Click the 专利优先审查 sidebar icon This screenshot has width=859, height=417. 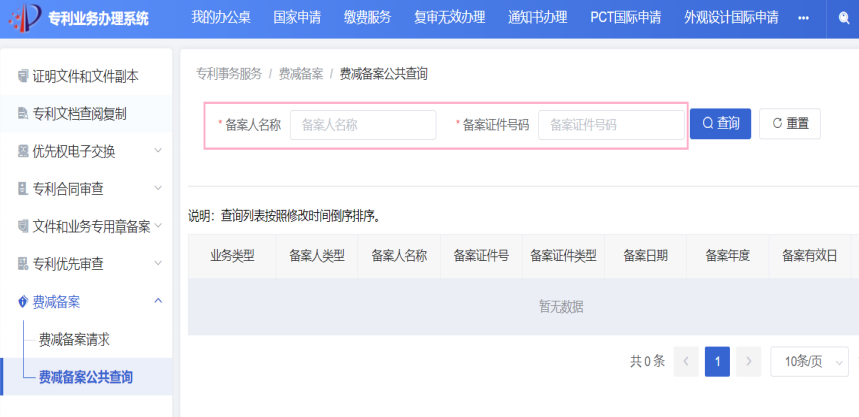pyautogui.click(x=23, y=264)
